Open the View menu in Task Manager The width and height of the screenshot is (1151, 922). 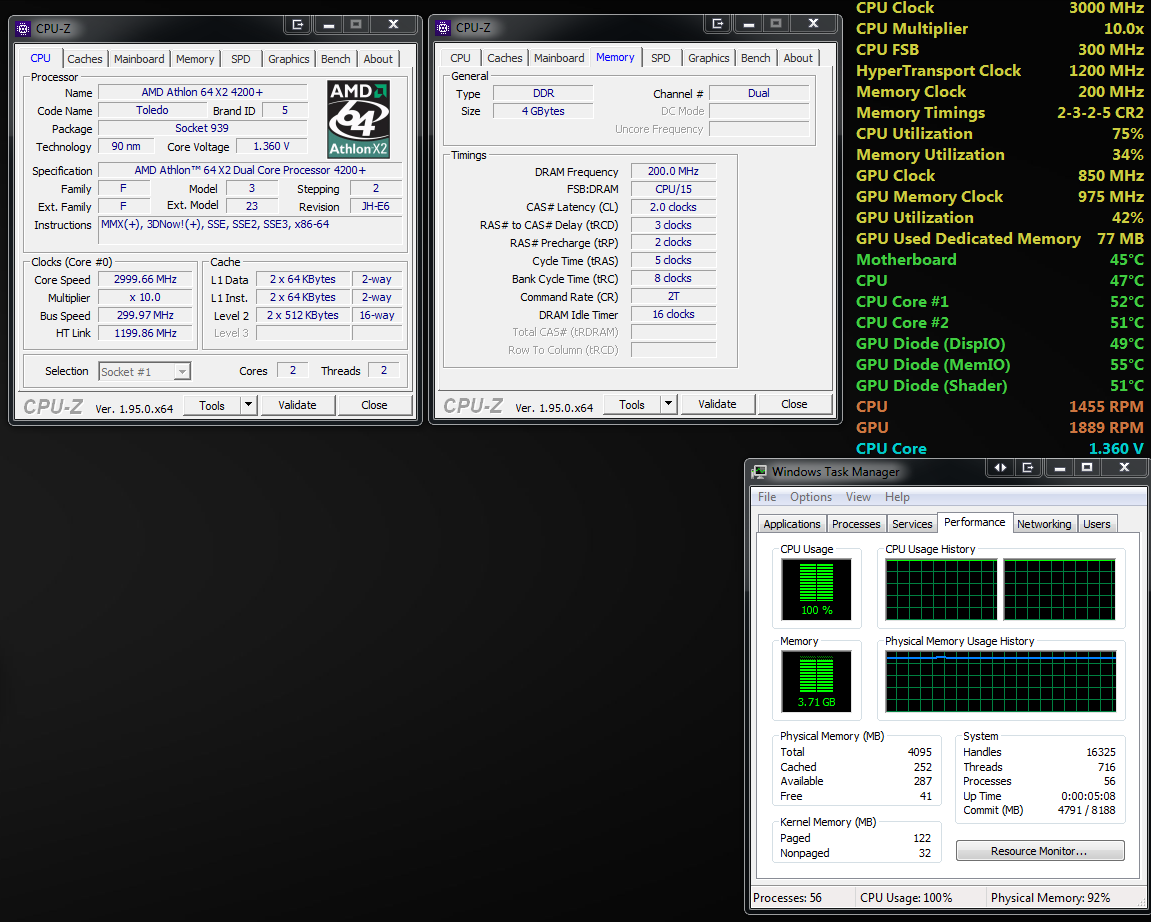pyautogui.click(x=858, y=497)
